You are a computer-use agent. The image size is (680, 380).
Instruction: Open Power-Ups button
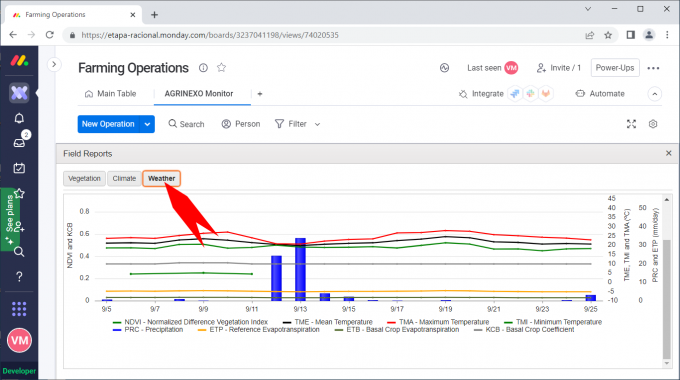click(x=615, y=68)
